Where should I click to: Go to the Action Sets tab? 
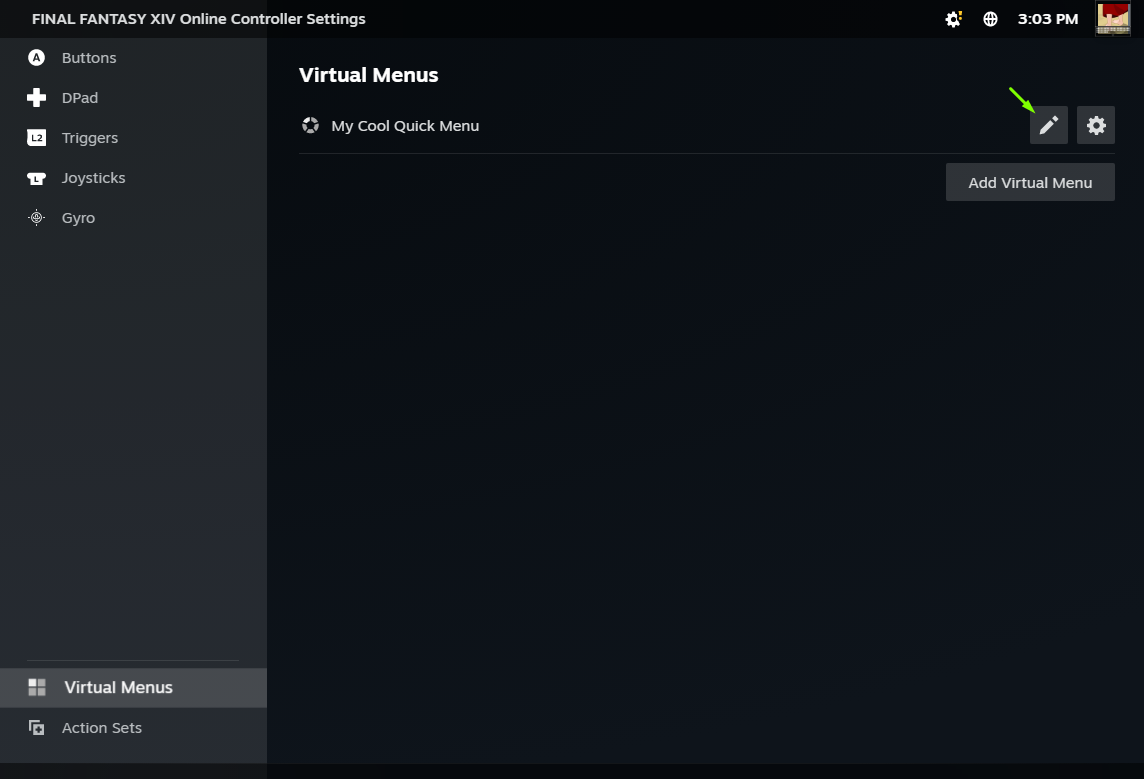(x=101, y=728)
